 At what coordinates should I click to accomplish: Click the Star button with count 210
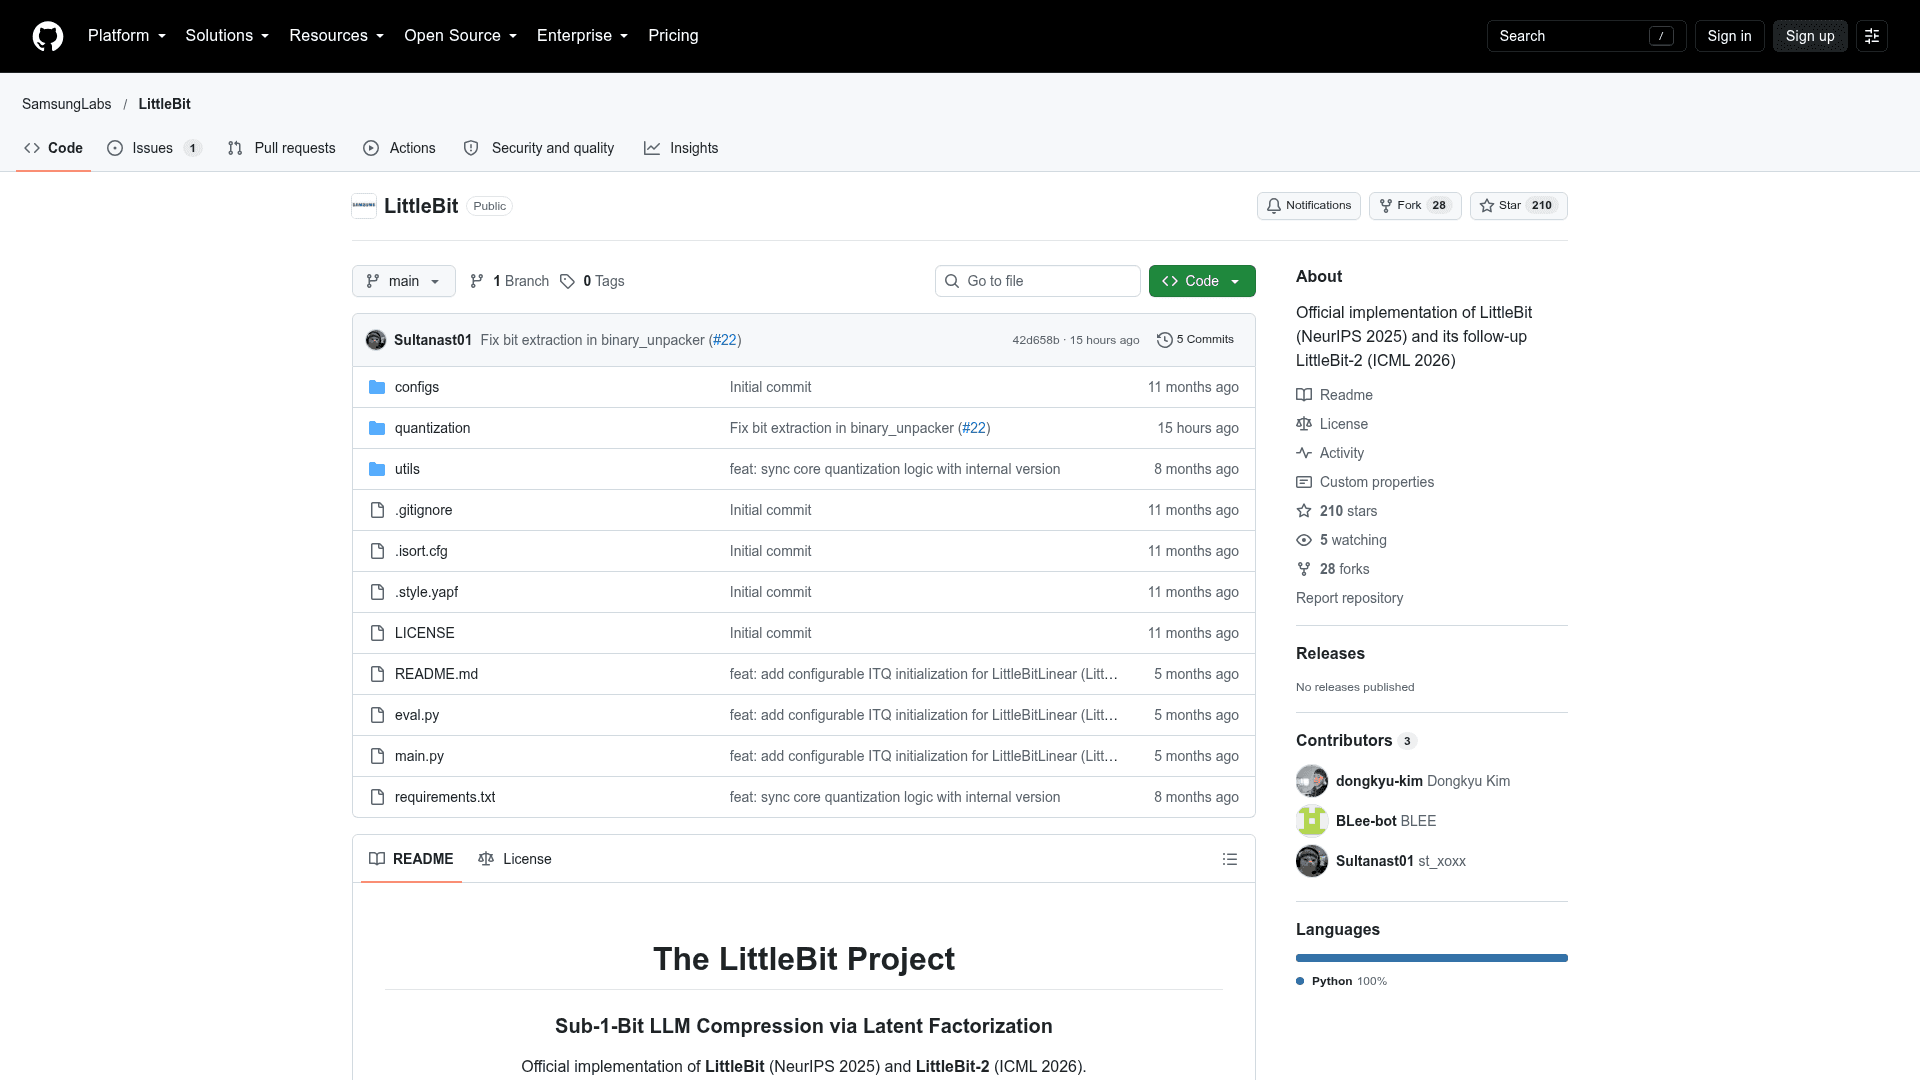pyautogui.click(x=1518, y=206)
